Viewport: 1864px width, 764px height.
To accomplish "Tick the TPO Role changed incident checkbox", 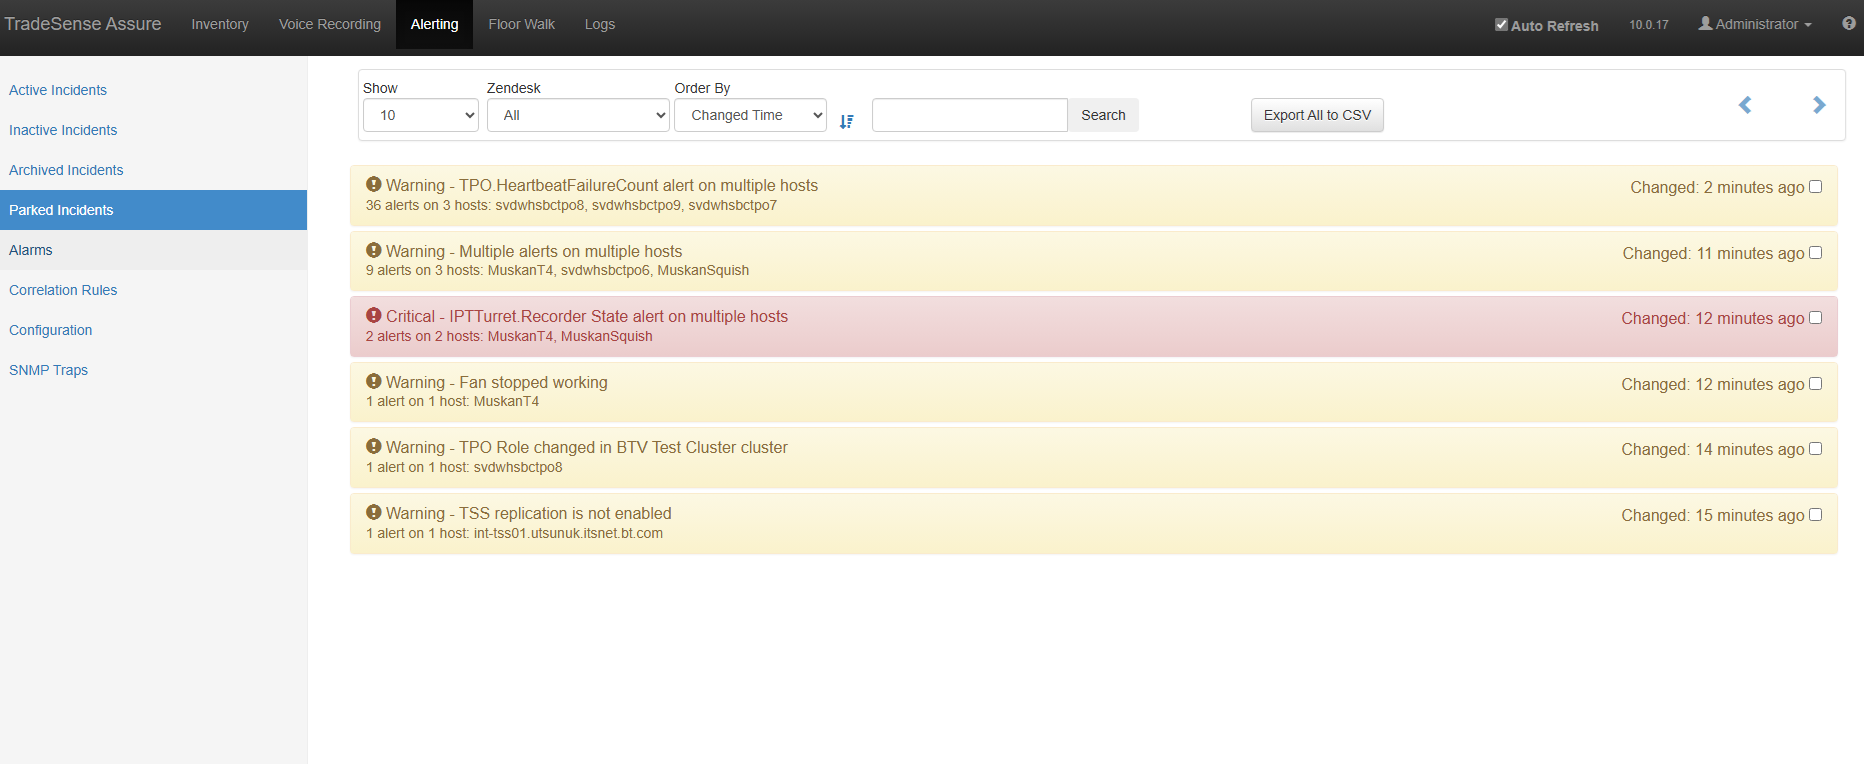I will 1816,449.
